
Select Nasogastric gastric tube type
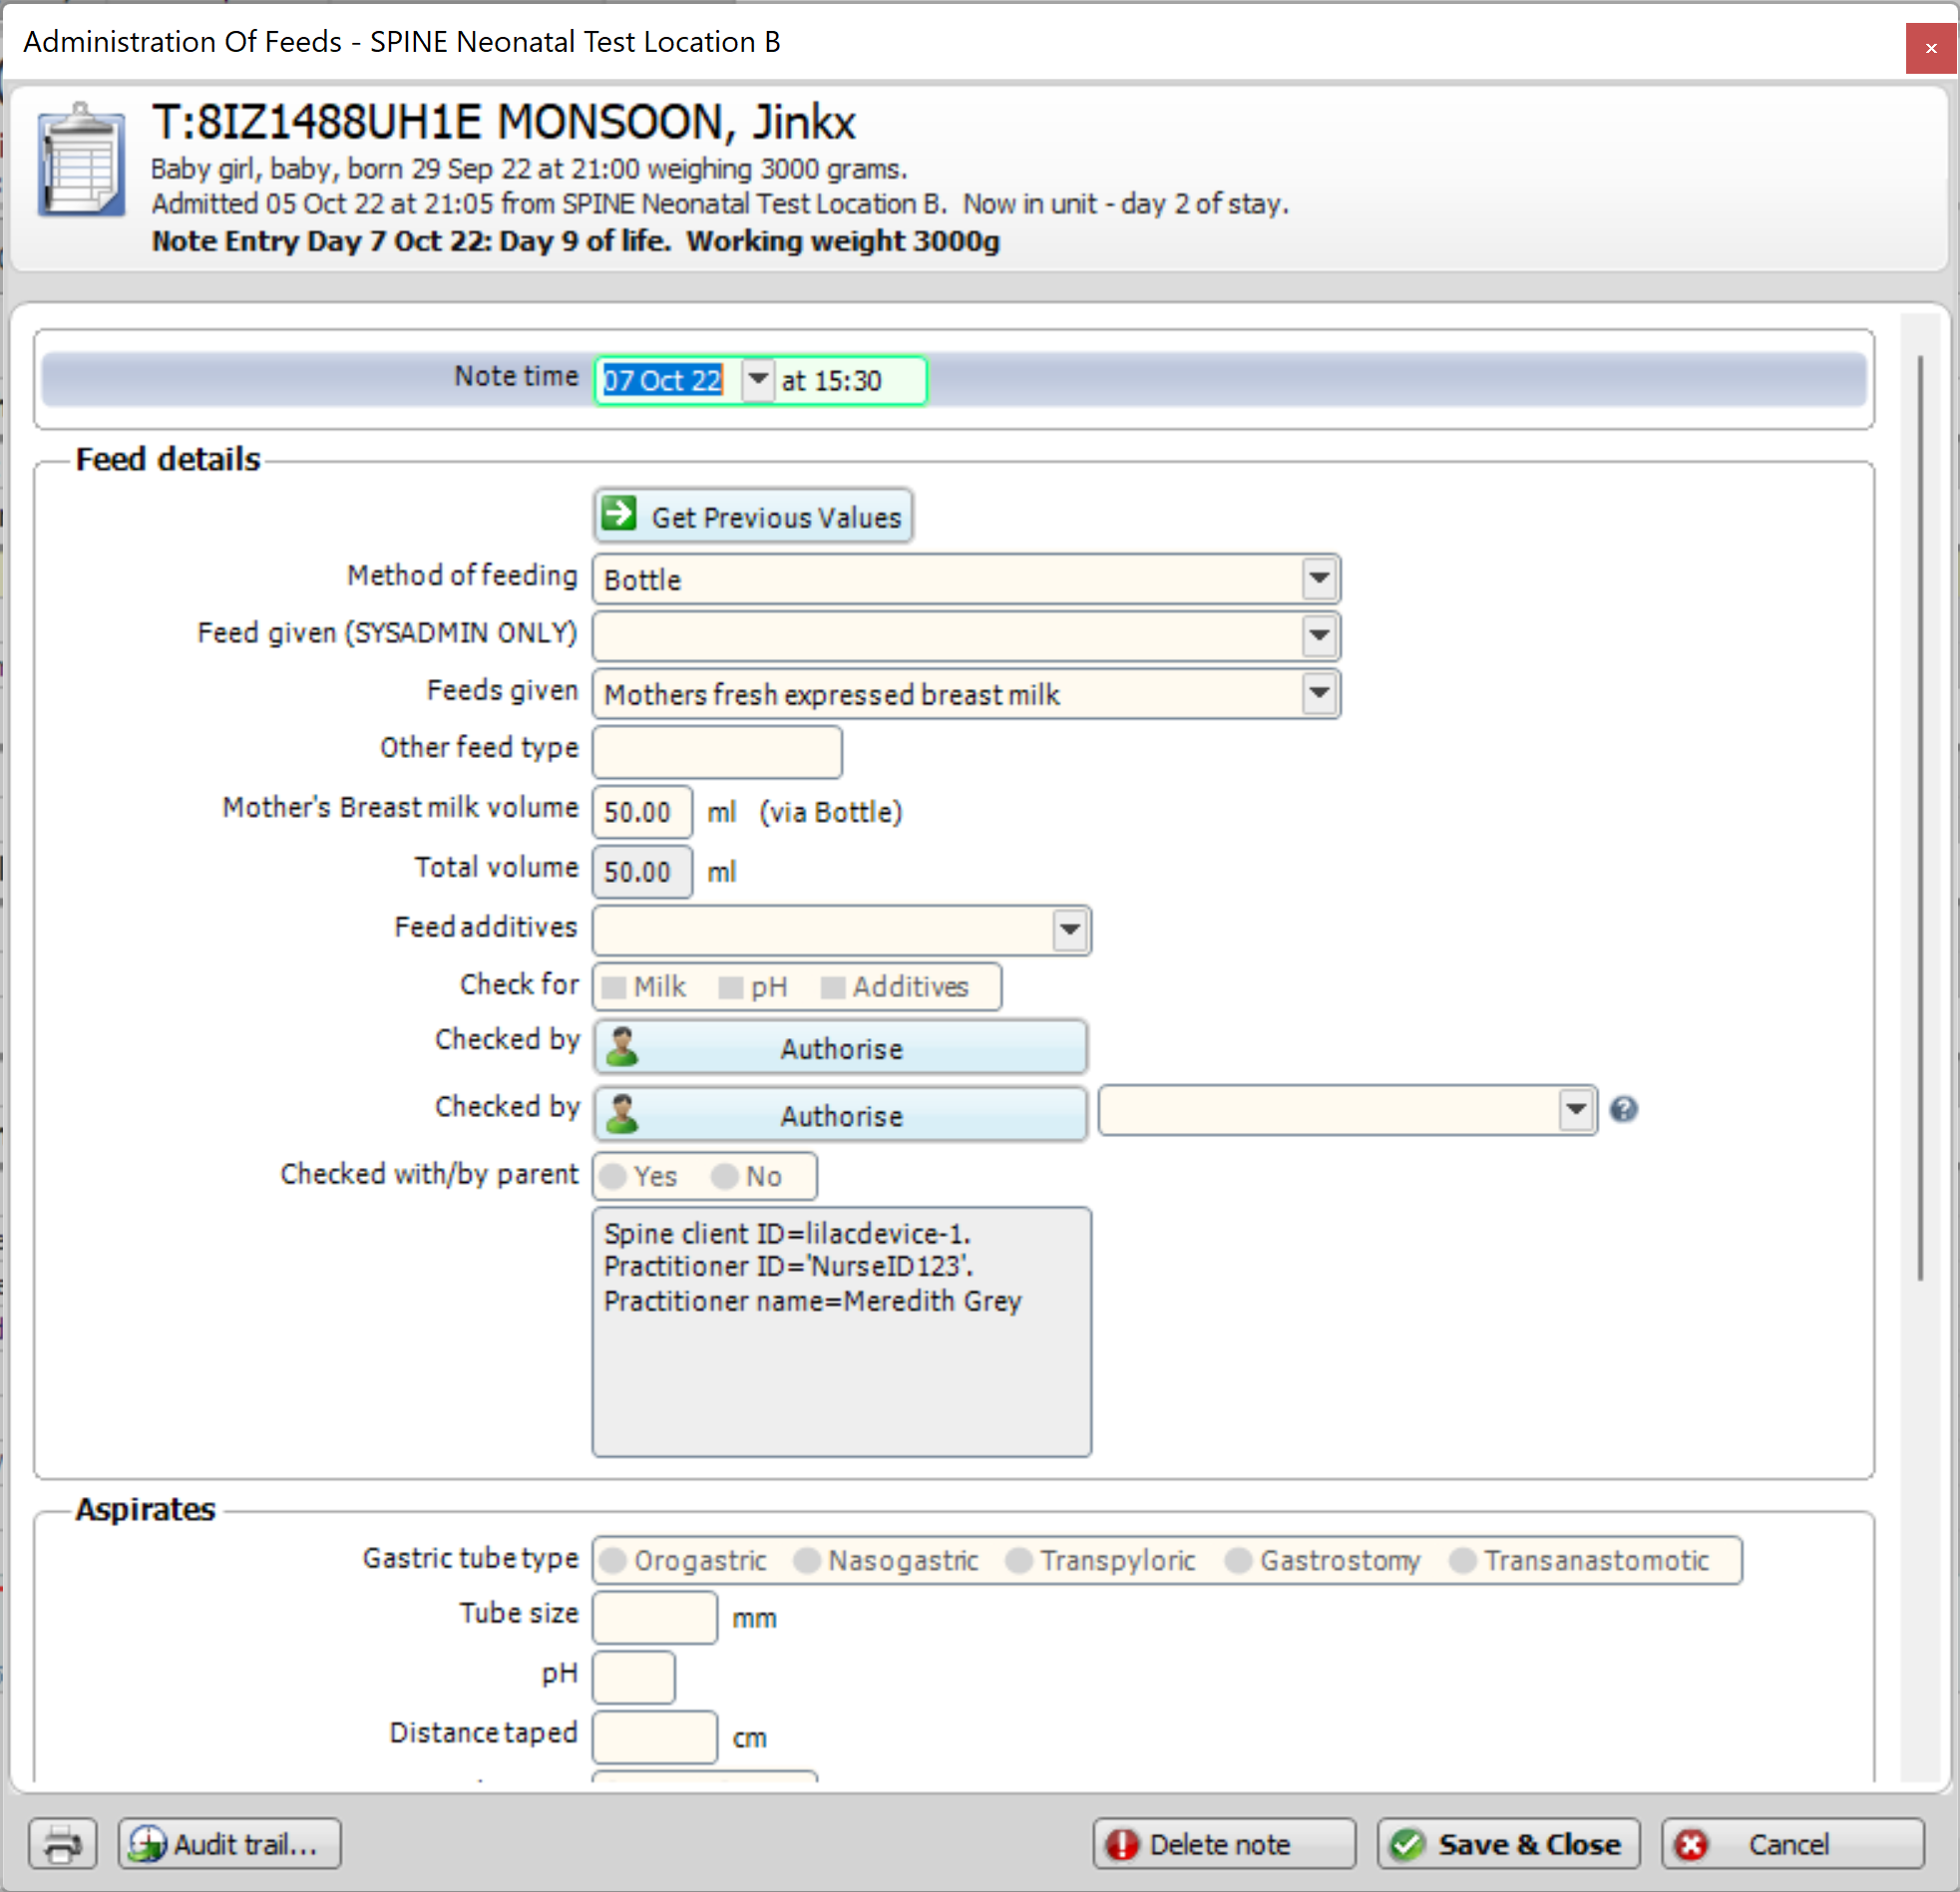coord(807,1560)
